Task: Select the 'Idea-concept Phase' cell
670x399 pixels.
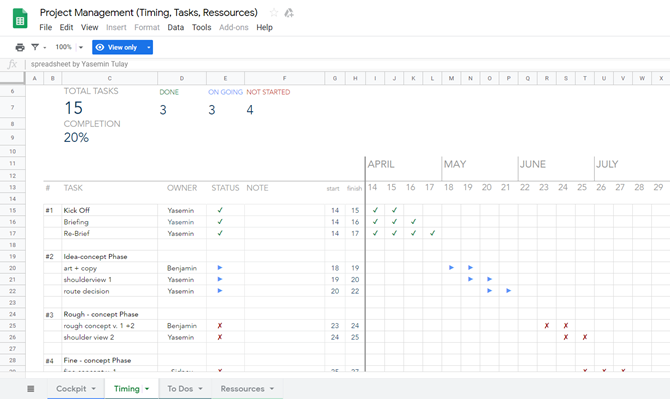Action: (110, 256)
